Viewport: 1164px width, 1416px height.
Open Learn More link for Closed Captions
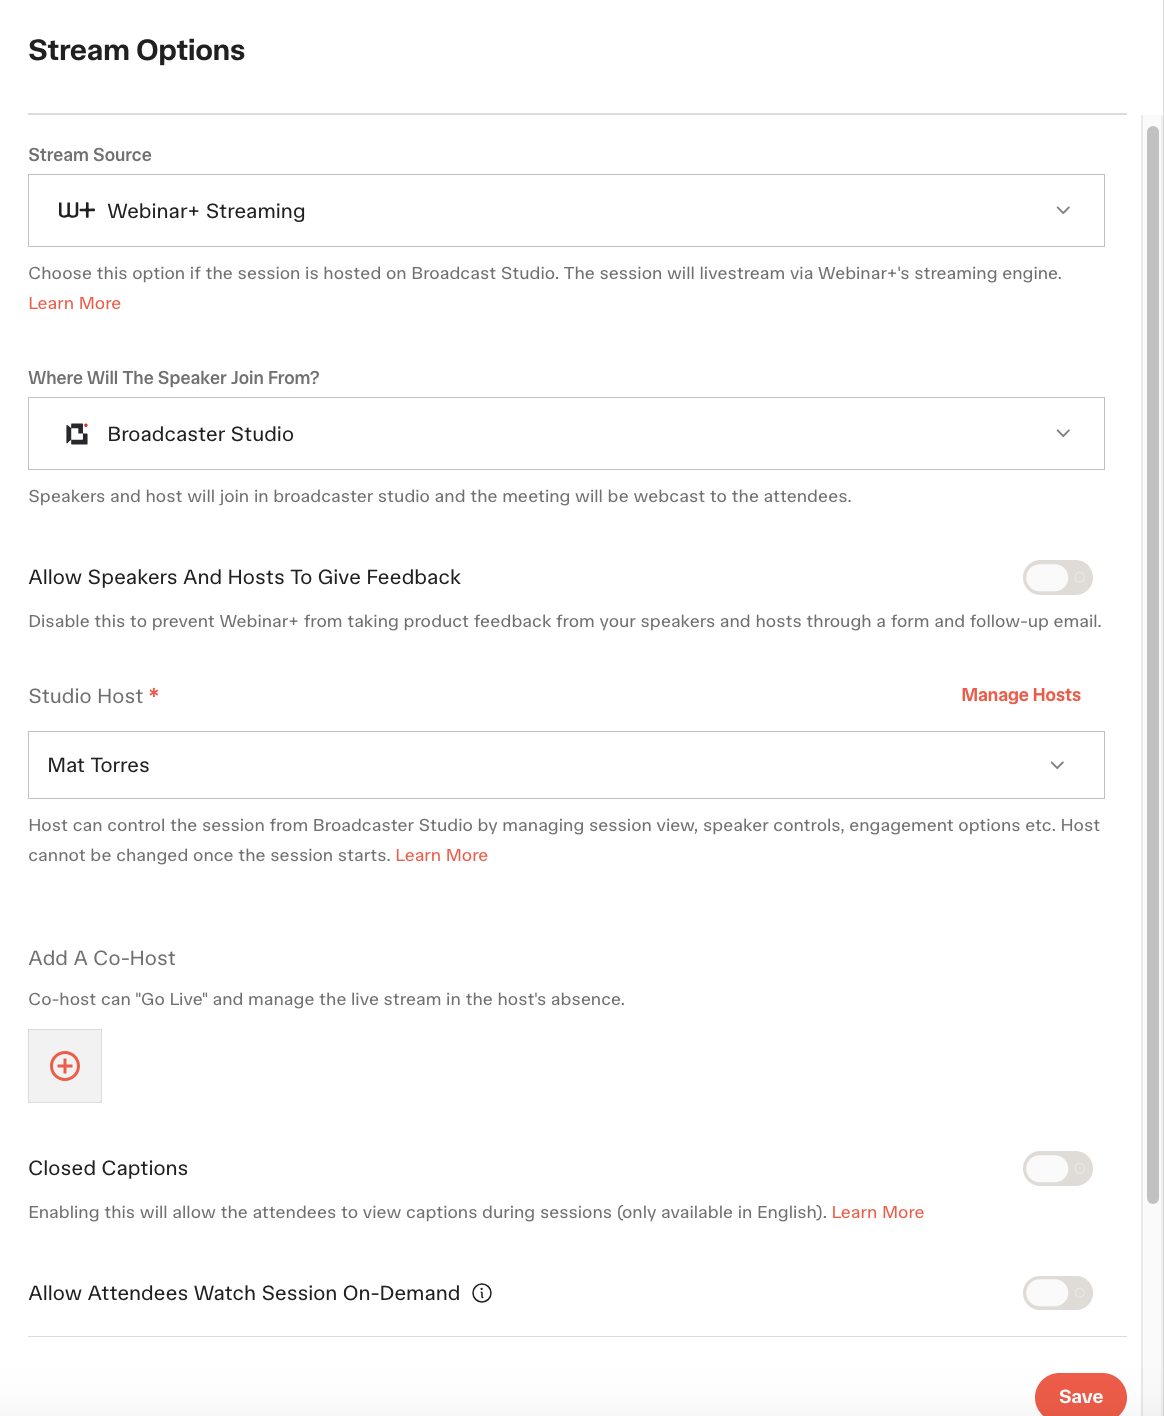[x=878, y=1212]
